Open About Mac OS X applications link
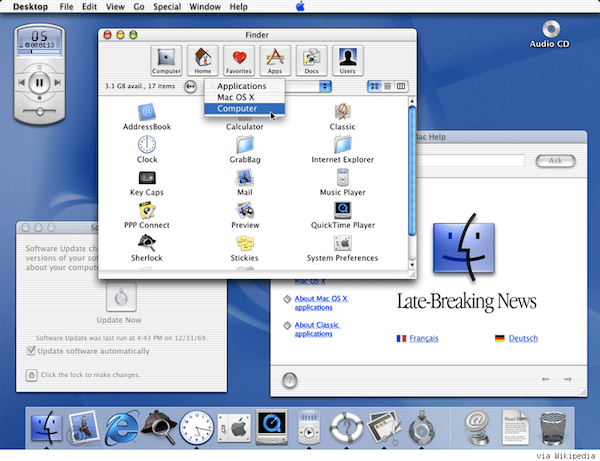This screenshot has width=600, height=461. pos(321,303)
